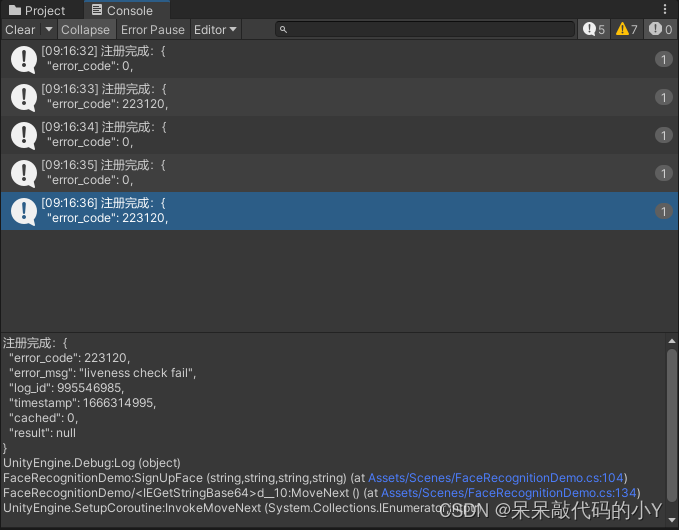Viewport: 679px width, 530px height.
Task: Open the Console panel kebab menu
Action: (666, 10)
